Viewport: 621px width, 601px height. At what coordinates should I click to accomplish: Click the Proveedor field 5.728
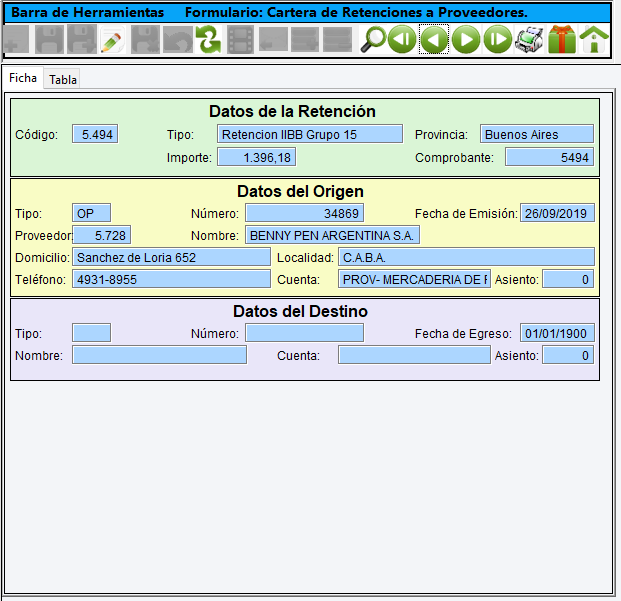(x=102, y=235)
